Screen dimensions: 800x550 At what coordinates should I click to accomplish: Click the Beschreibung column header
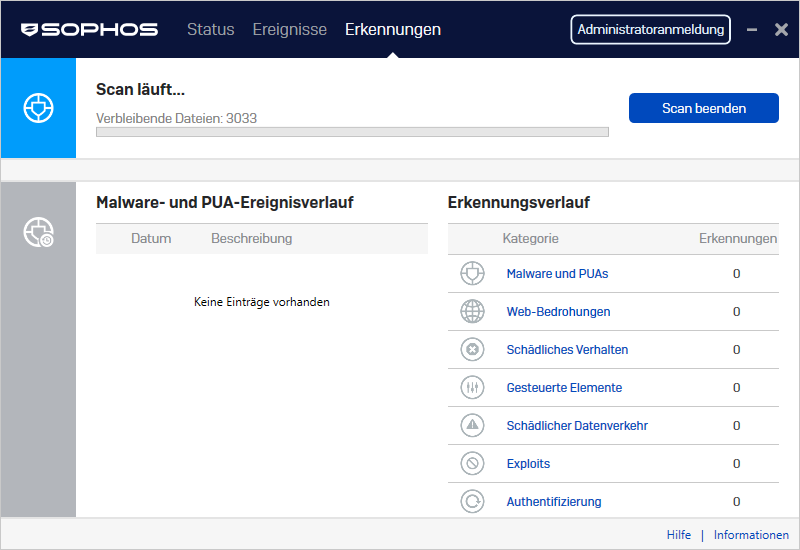tap(252, 238)
